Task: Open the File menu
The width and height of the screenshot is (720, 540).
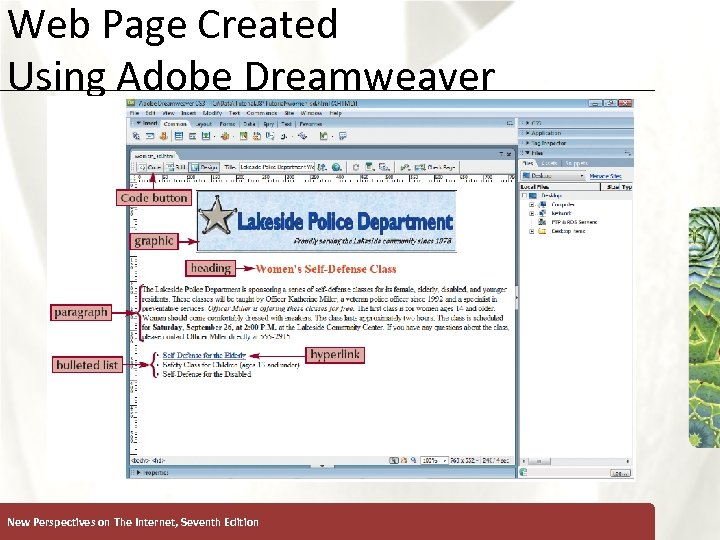Action: 134,113
